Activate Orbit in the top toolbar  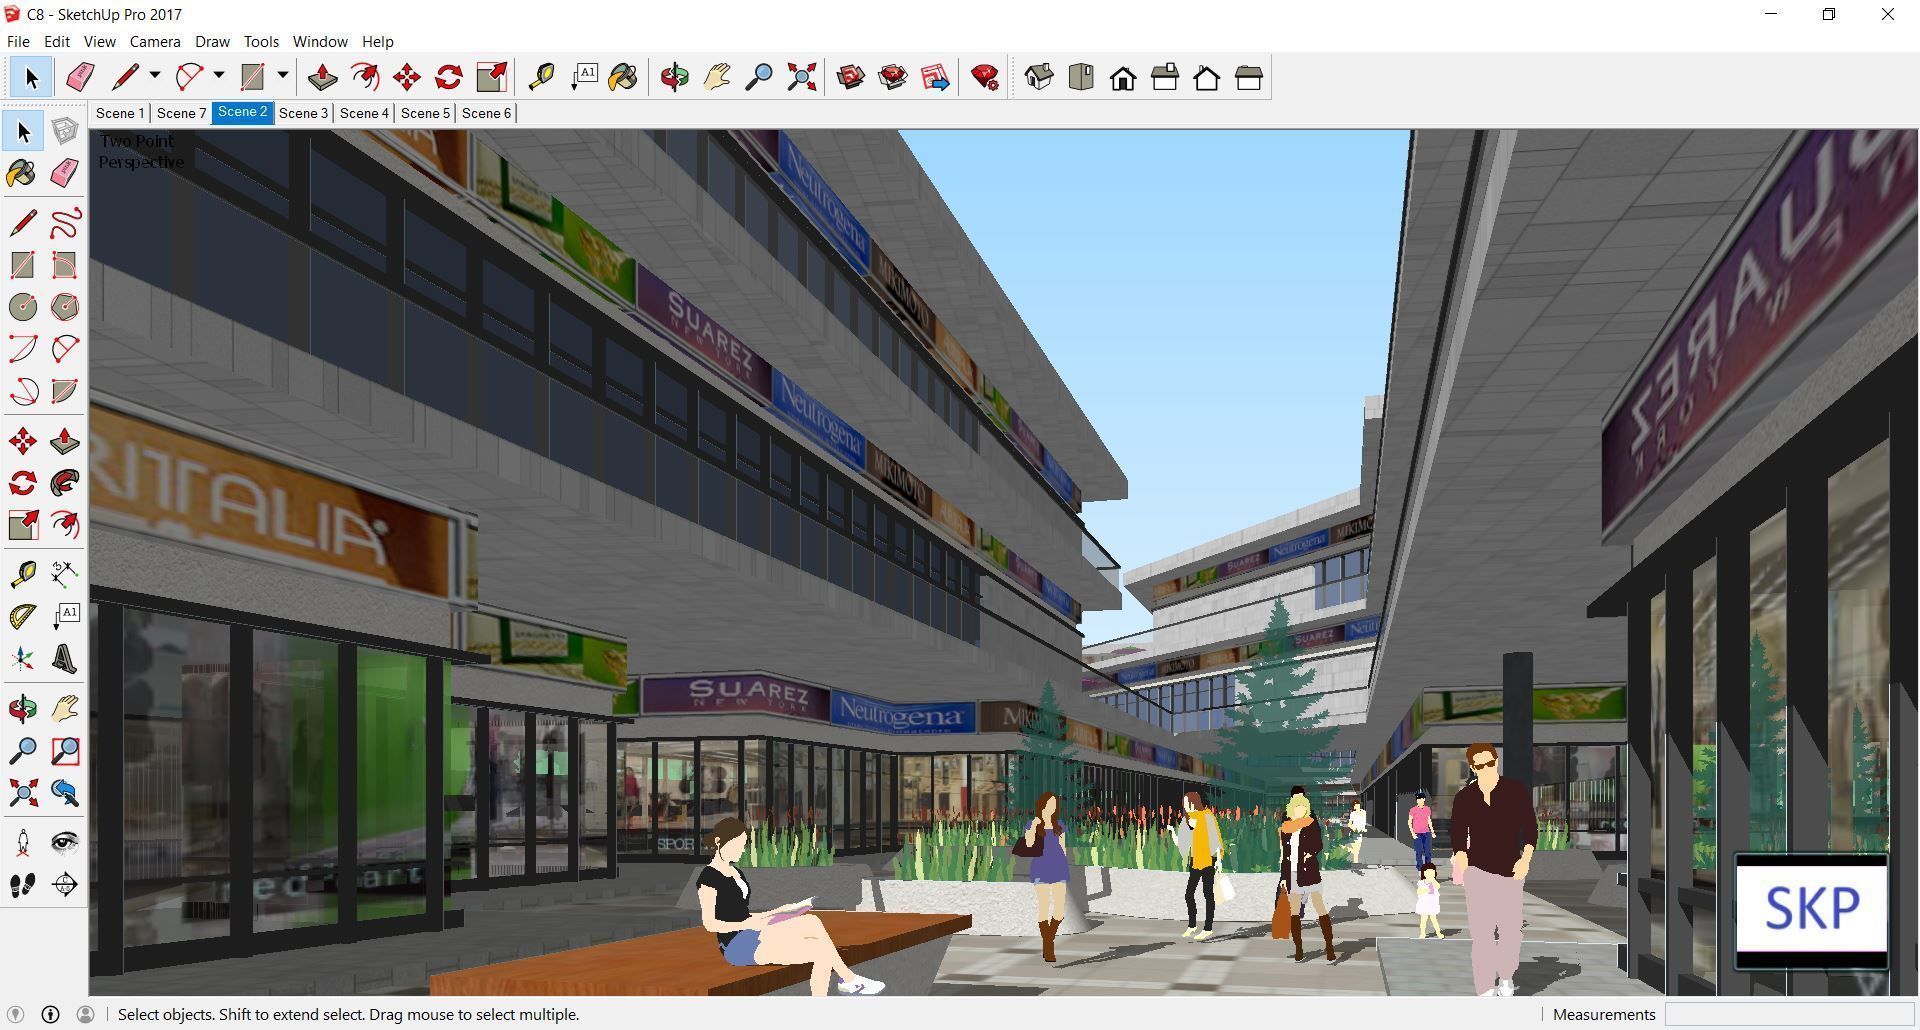[675, 78]
